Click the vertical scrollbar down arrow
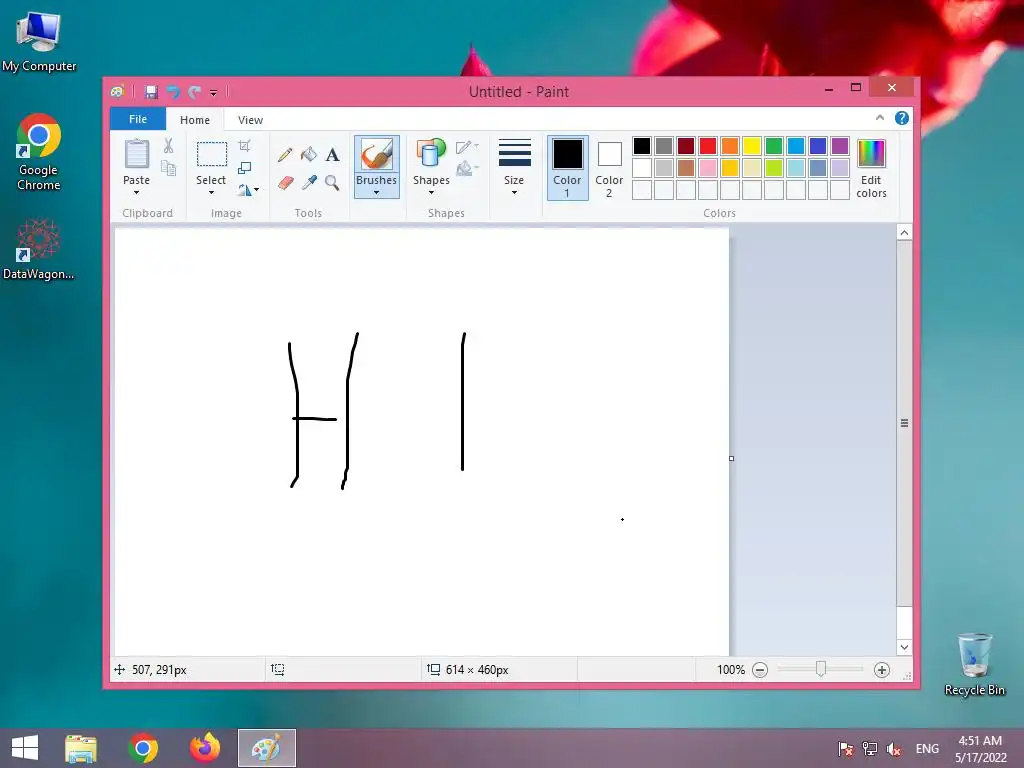This screenshot has width=1024, height=768. tap(904, 647)
